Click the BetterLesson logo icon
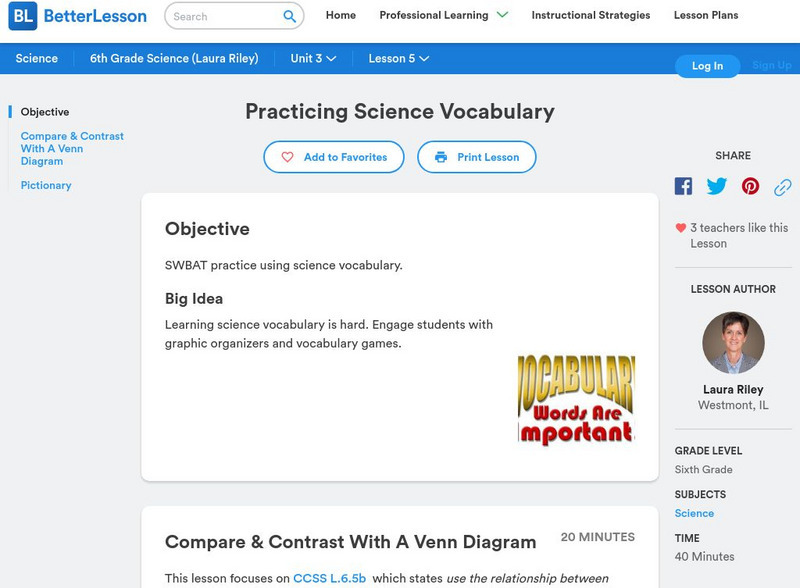The height and width of the screenshot is (588, 800). tap(22, 16)
